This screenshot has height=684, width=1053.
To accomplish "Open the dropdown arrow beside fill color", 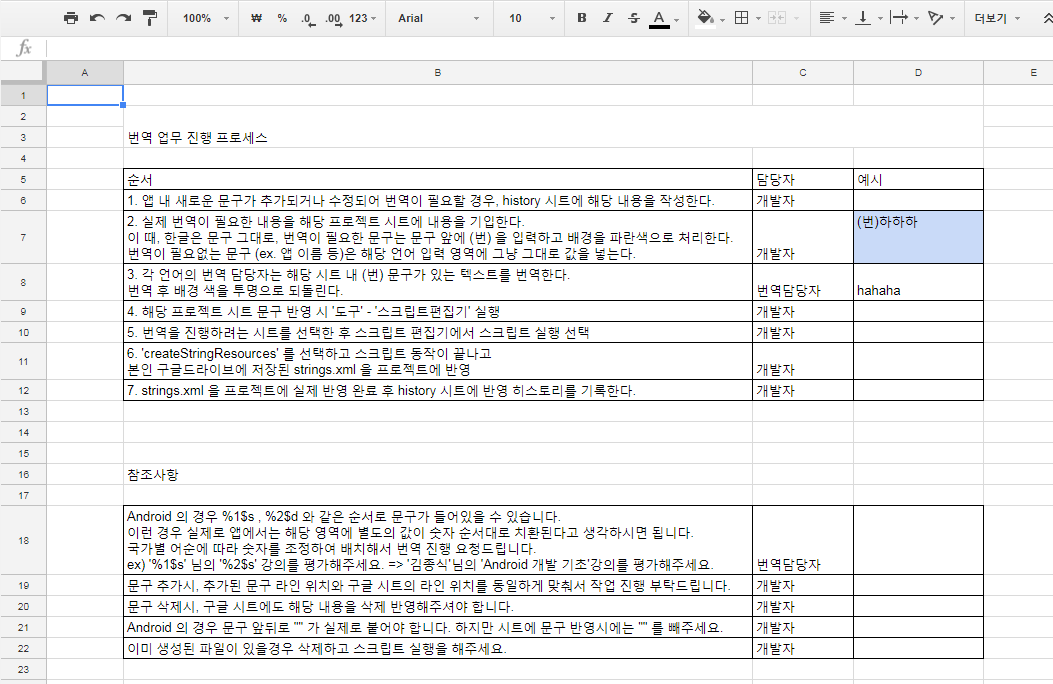I will 722,19.
